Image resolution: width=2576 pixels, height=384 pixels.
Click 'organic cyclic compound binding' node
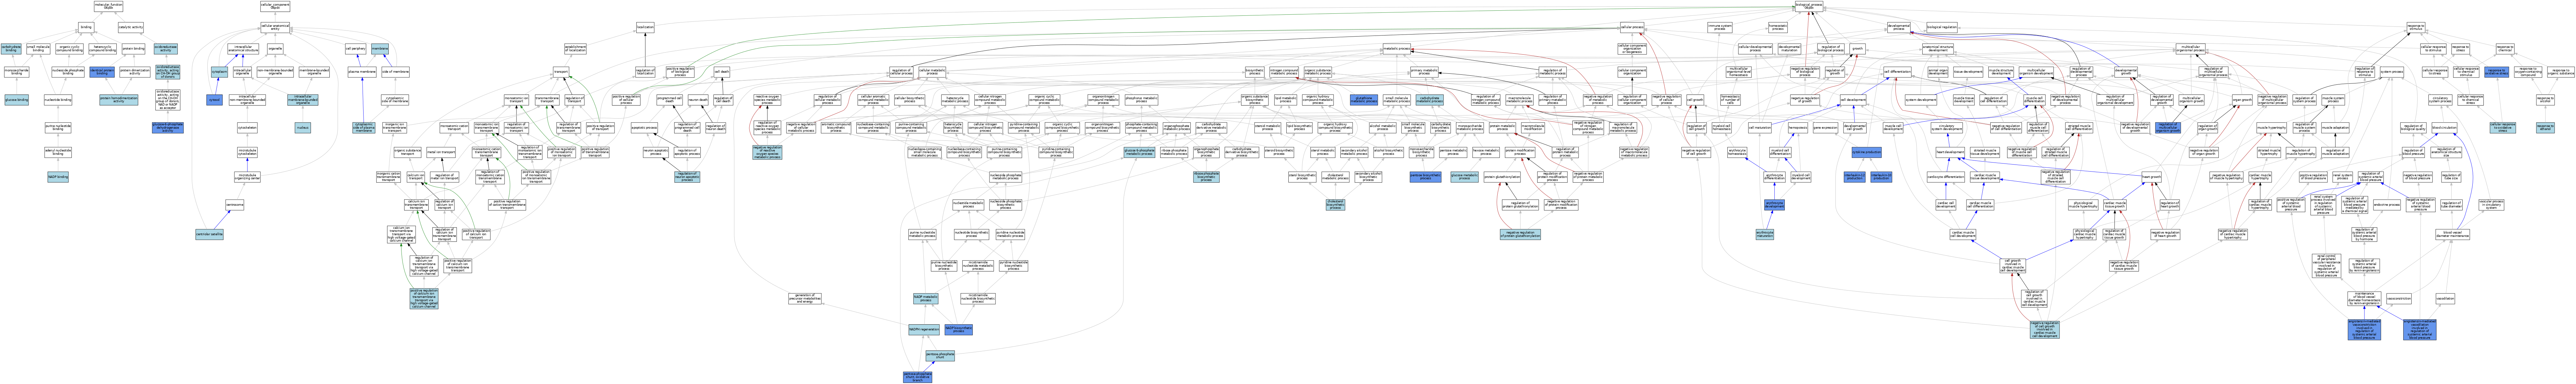pyautogui.click(x=70, y=49)
